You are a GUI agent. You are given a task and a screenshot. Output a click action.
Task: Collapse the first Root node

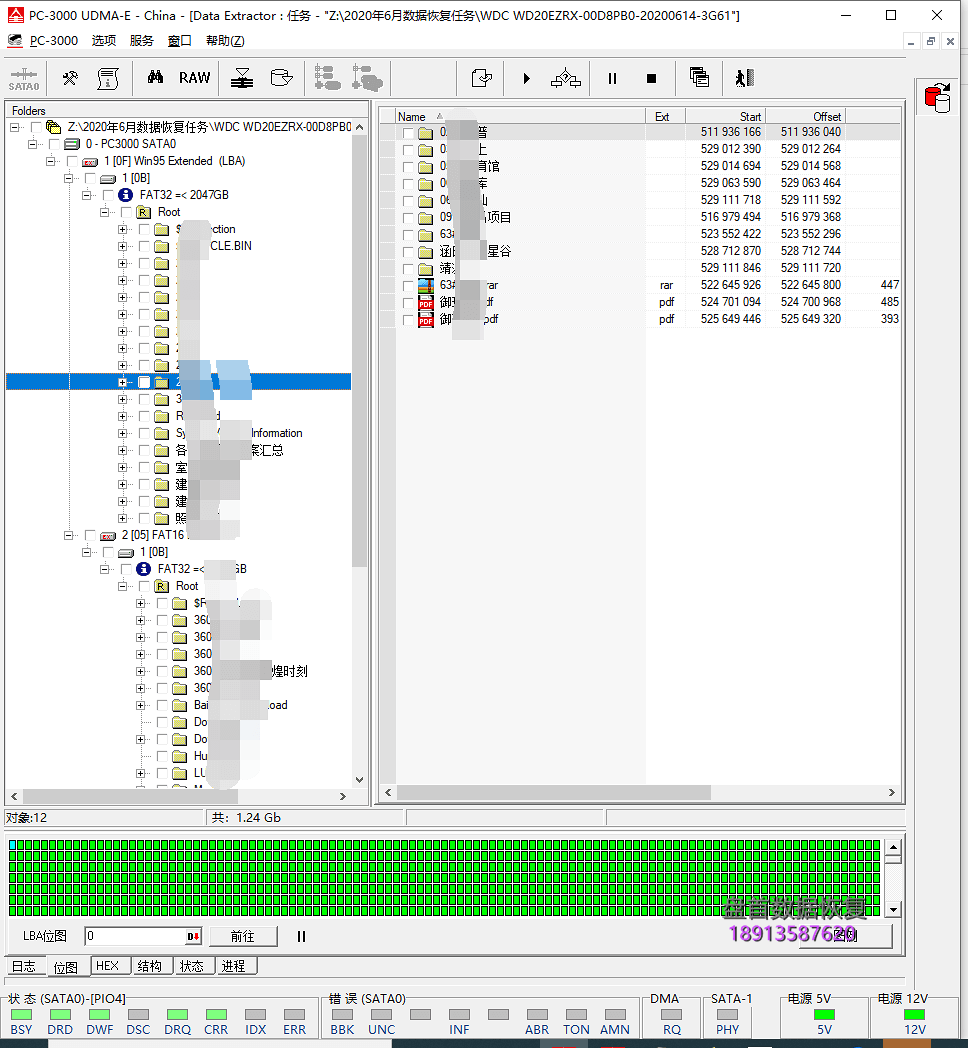pos(105,212)
